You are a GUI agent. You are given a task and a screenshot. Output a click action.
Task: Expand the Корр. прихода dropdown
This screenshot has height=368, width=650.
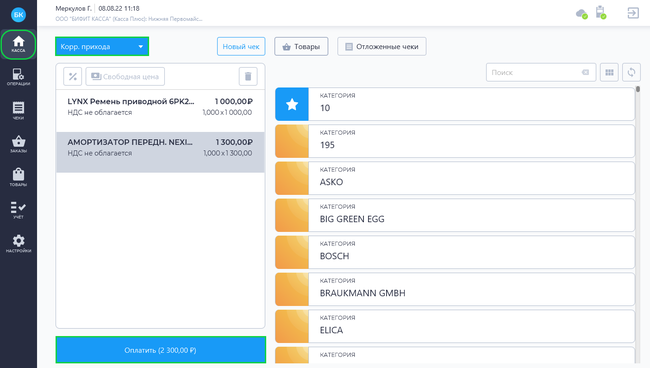(x=102, y=46)
